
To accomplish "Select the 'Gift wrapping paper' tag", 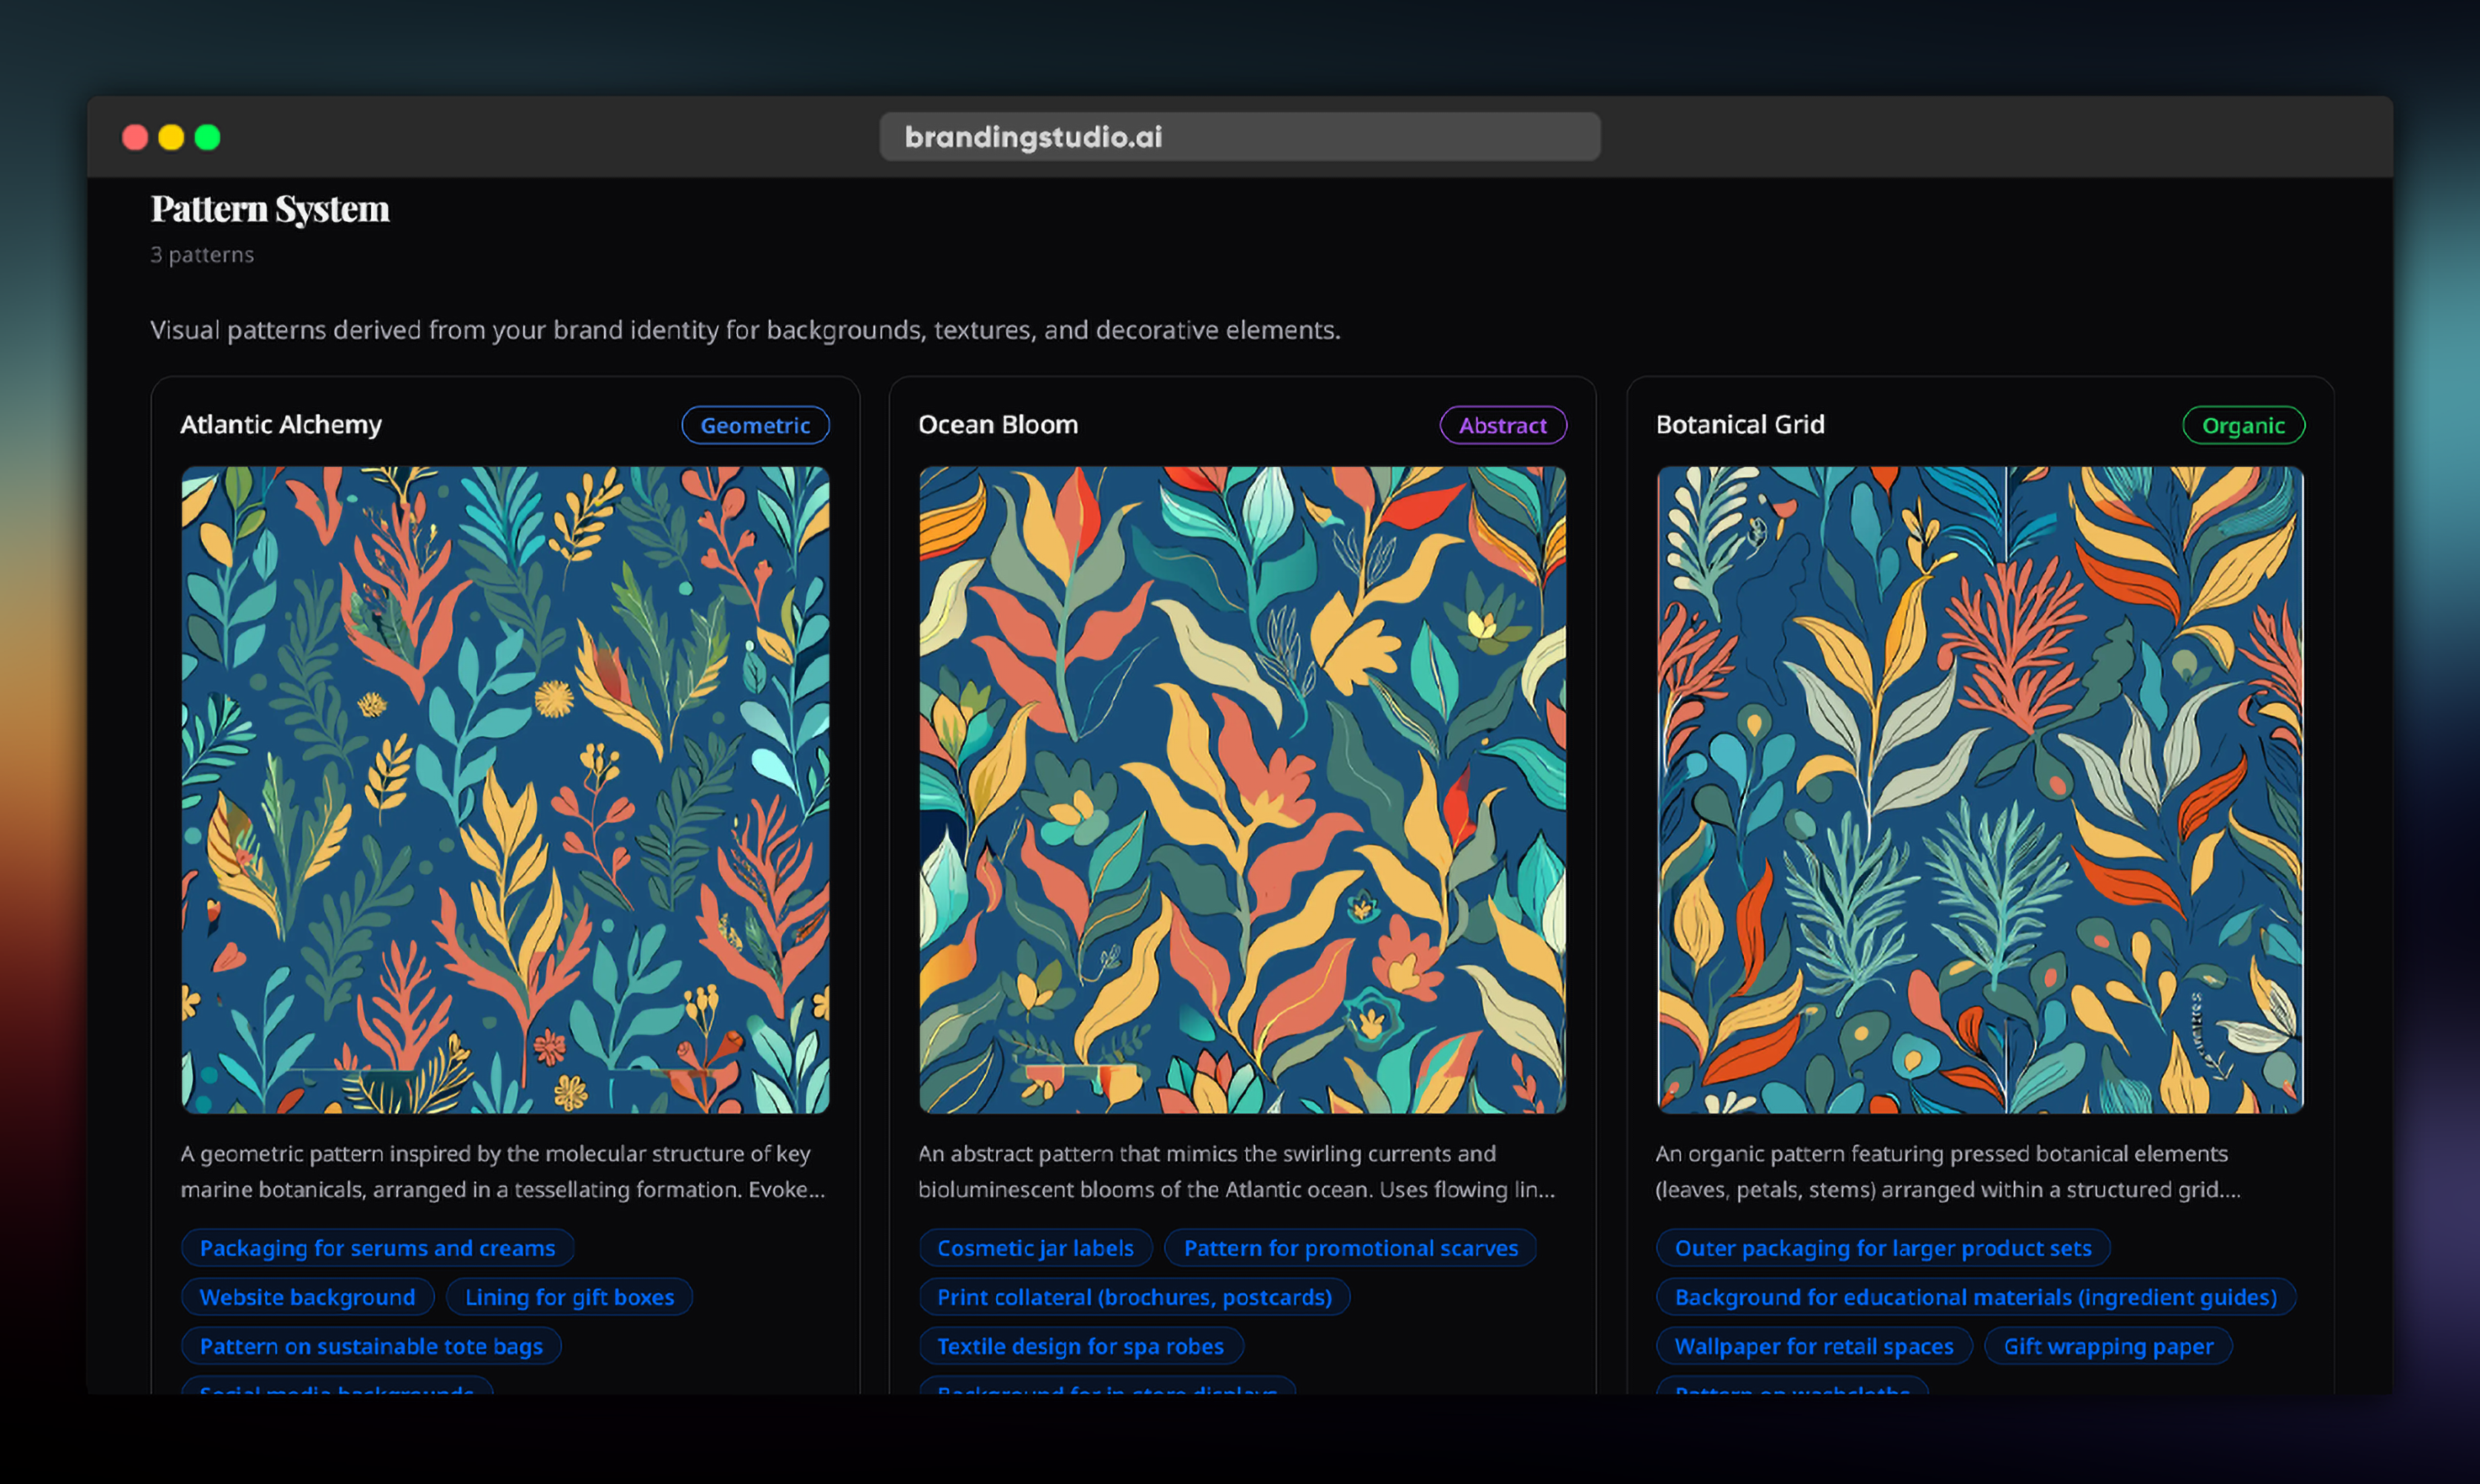I will point(2108,1346).
